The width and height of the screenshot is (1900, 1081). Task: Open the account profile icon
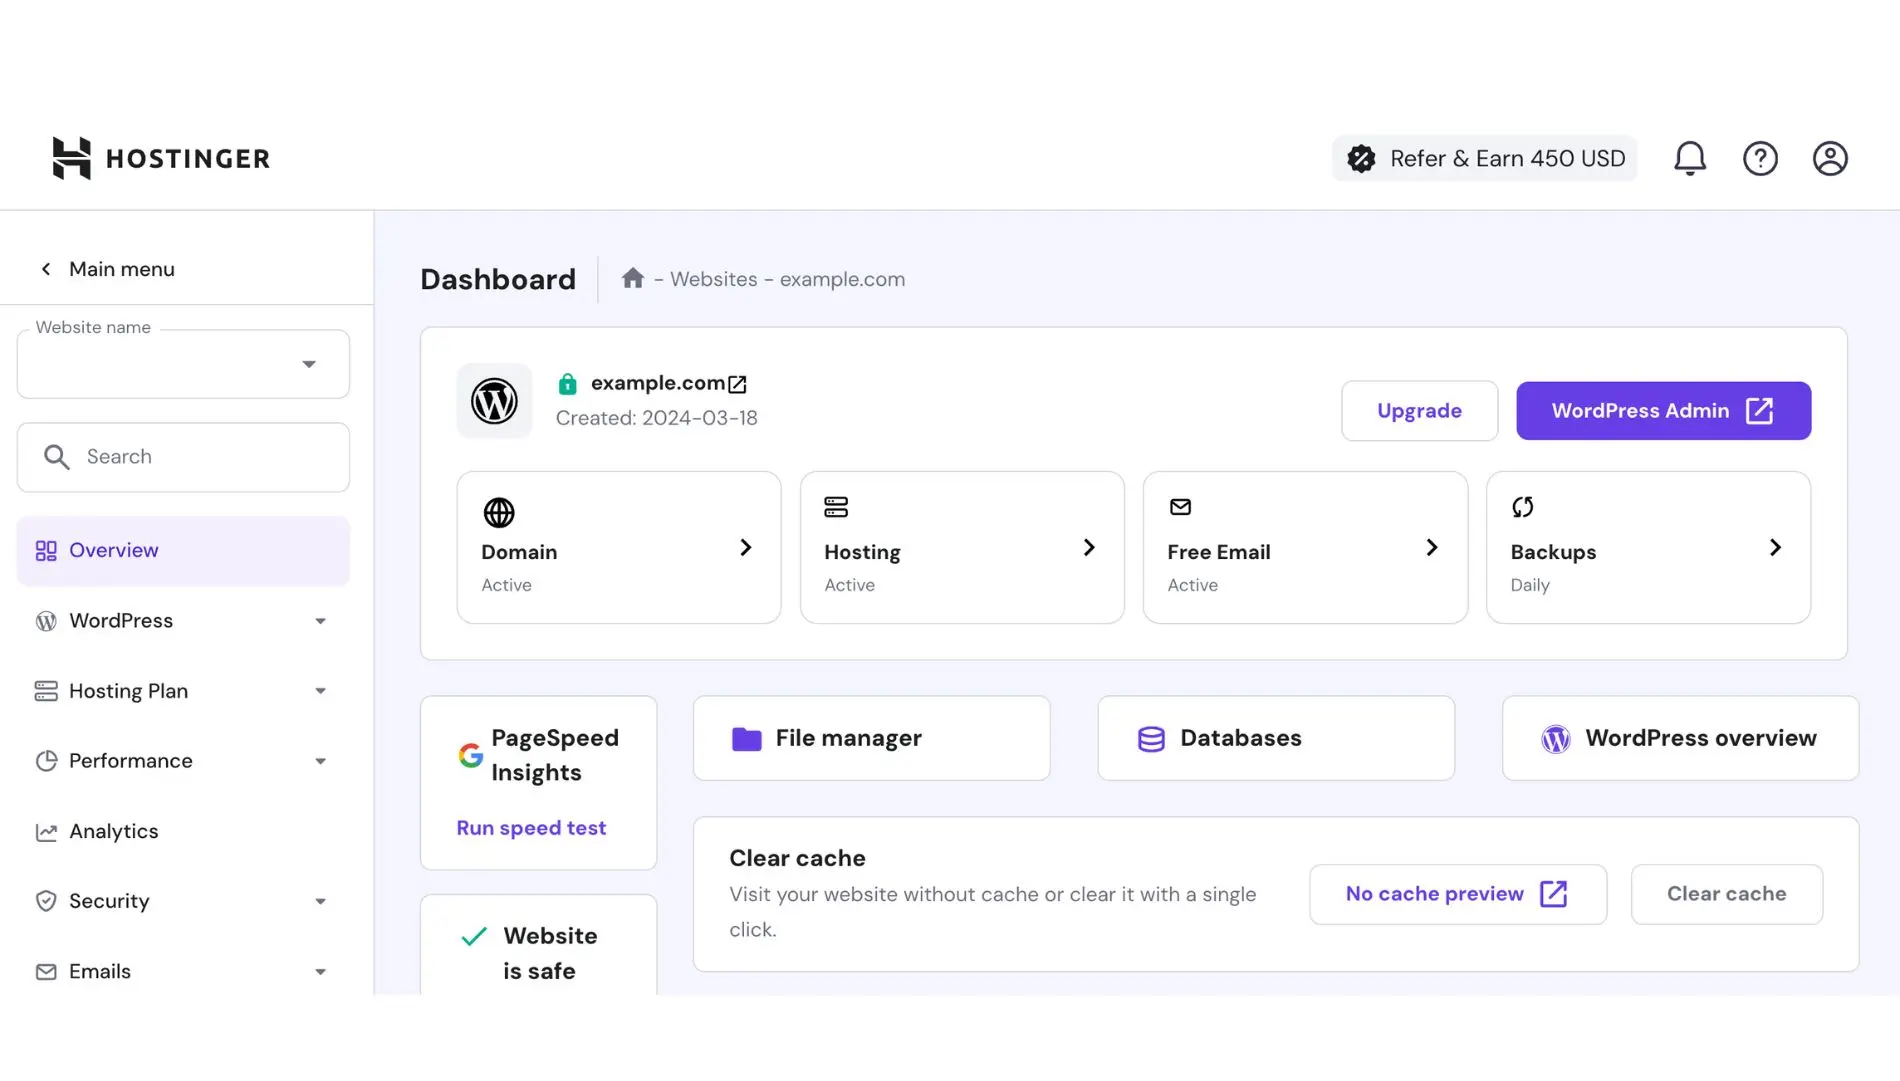pyautogui.click(x=1830, y=158)
